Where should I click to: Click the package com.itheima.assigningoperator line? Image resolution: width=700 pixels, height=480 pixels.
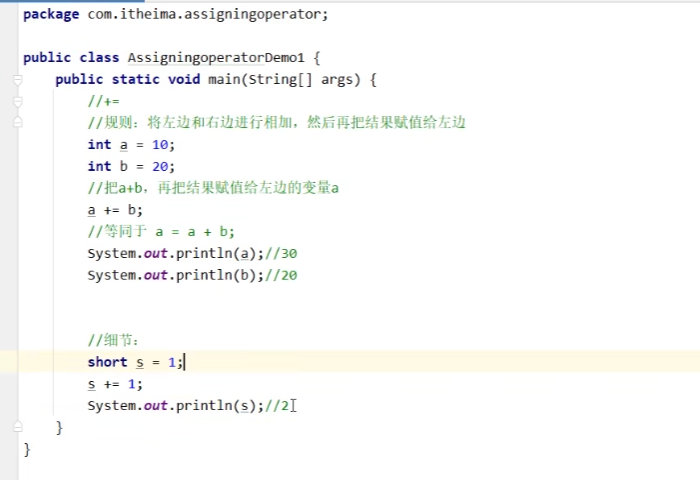175,14
